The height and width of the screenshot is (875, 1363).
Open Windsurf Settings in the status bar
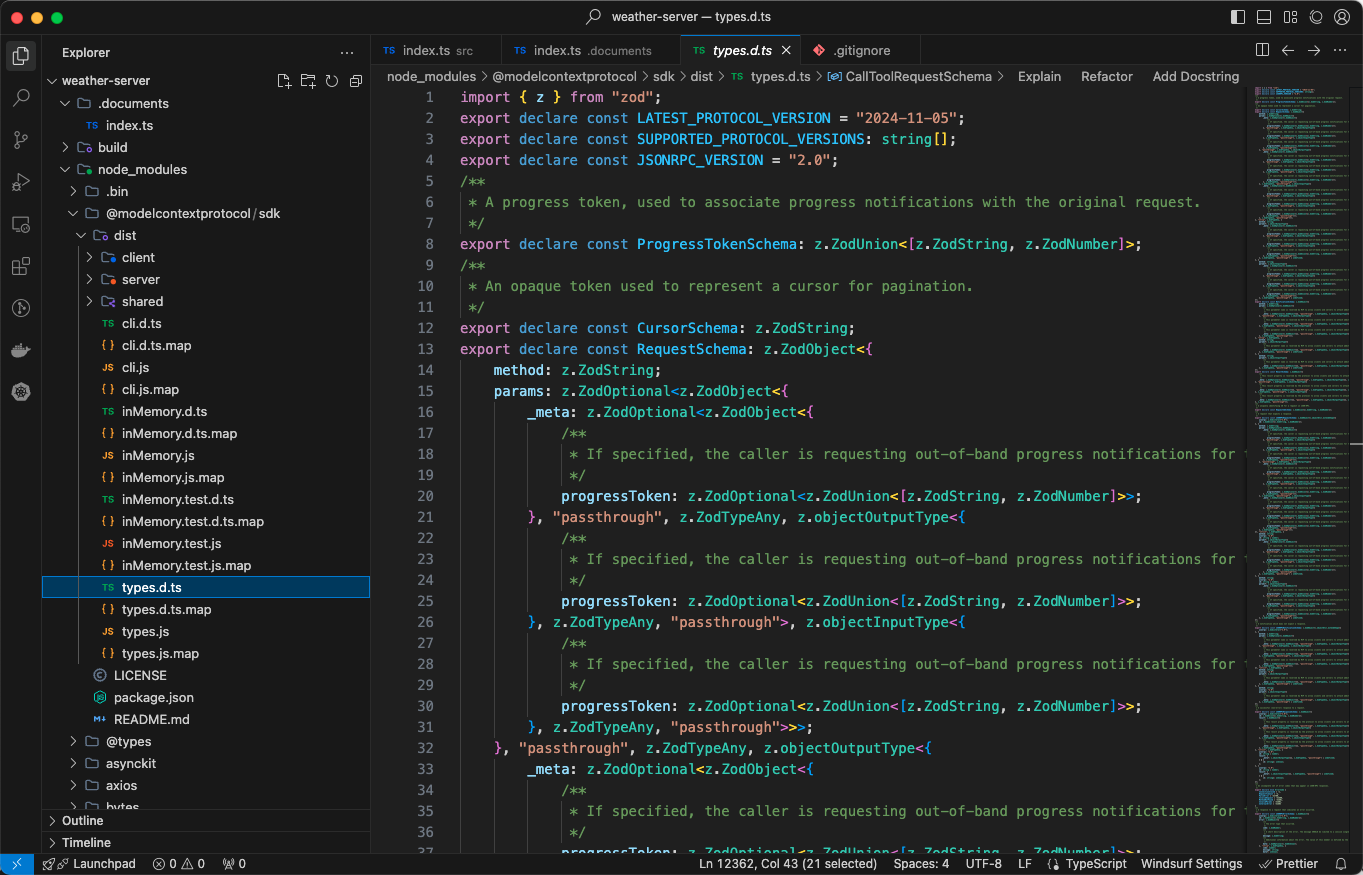[1191, 864]
